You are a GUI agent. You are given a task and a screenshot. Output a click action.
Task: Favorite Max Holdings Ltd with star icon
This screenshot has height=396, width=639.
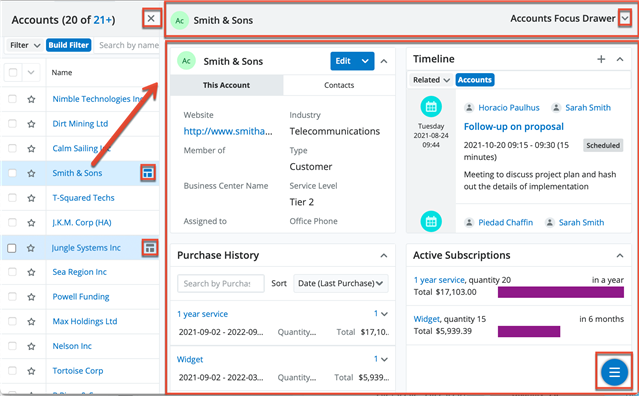point(31,321)
